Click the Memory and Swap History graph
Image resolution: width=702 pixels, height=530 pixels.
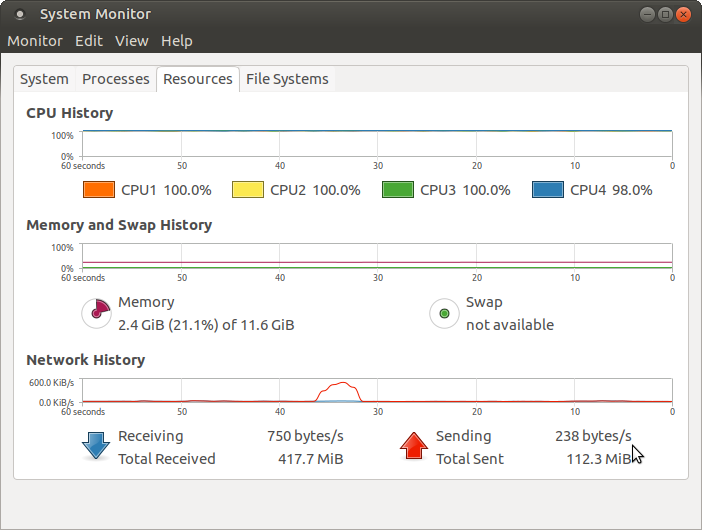pyautogui.click(x=376, y=256)
